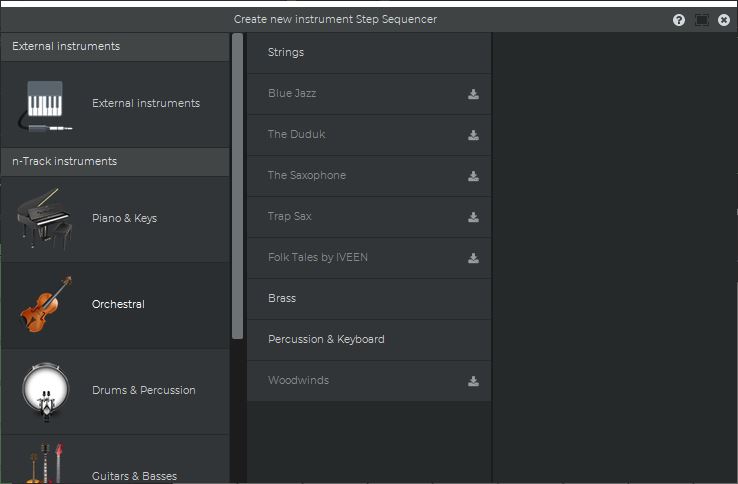Download the Trap Sax instrument

473,217
